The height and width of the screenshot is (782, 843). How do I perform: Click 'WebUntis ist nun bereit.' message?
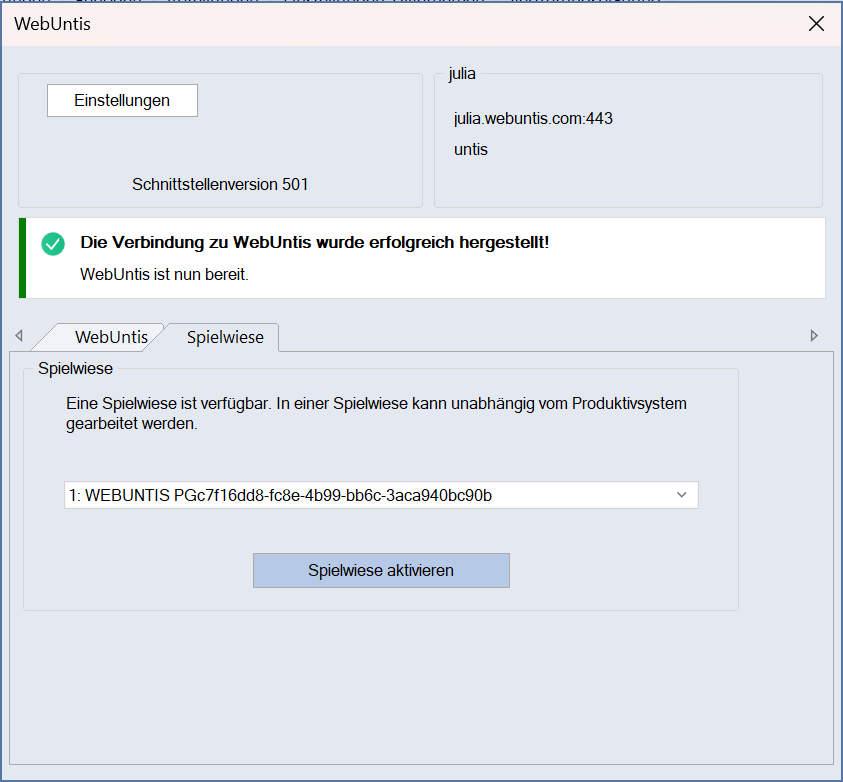tap(164, 275)
